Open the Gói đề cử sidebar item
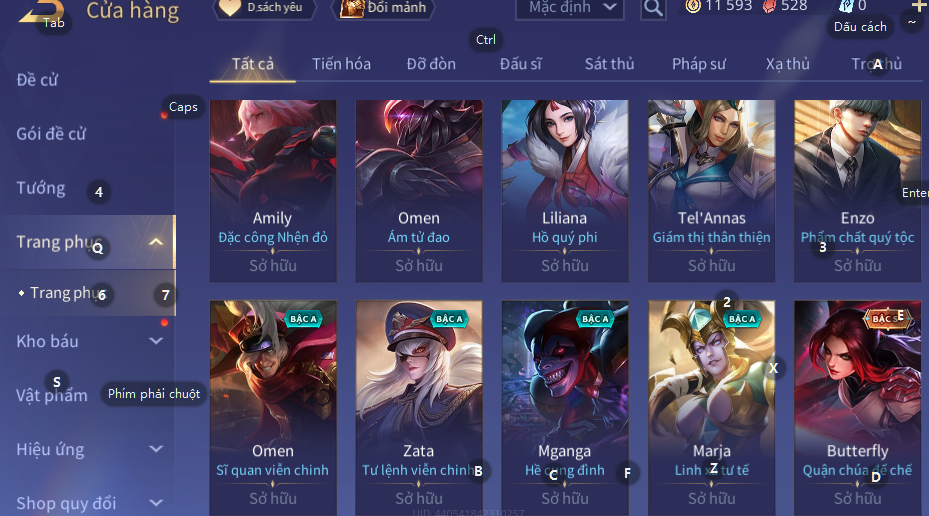Viewport: 929px width, 516px height. click(52, 134)
